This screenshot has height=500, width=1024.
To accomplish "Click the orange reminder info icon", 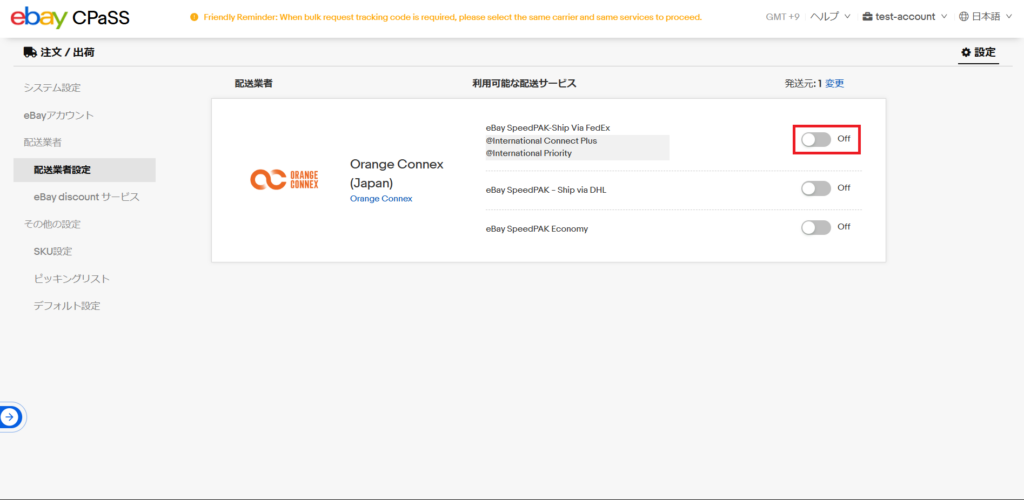I will coord(194,17).
